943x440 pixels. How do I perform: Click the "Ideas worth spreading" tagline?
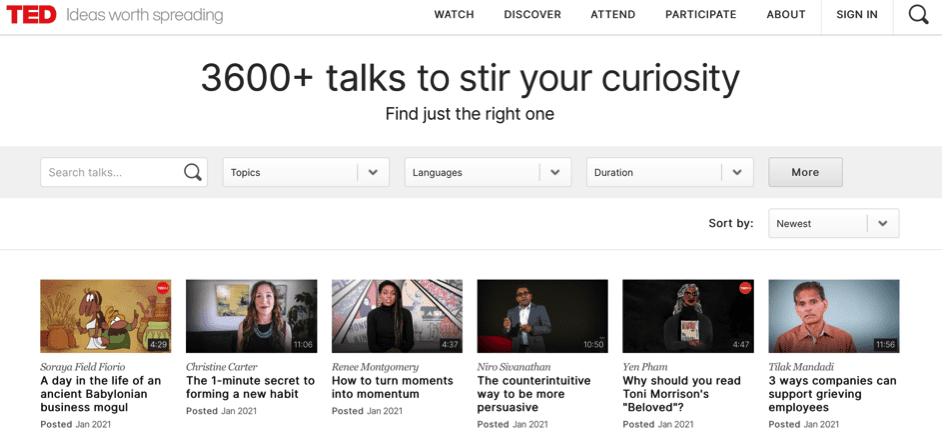tap(144, 16)
